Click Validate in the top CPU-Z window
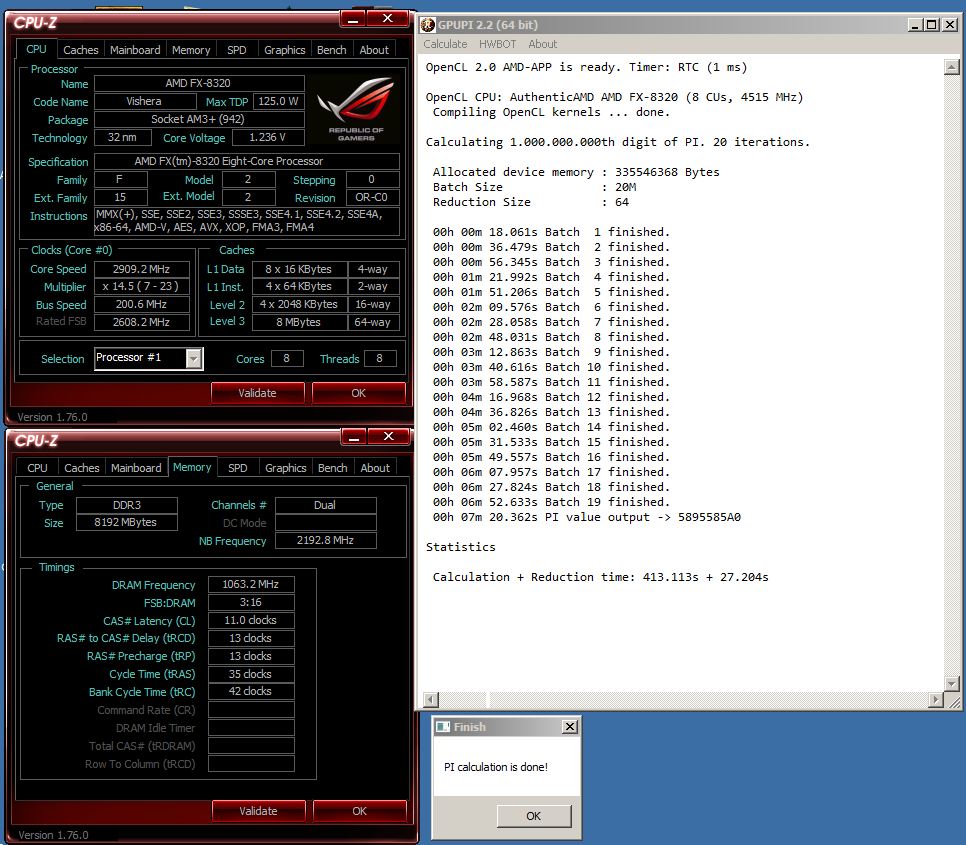Screen dimensions: 966x845 click(258, 393)
